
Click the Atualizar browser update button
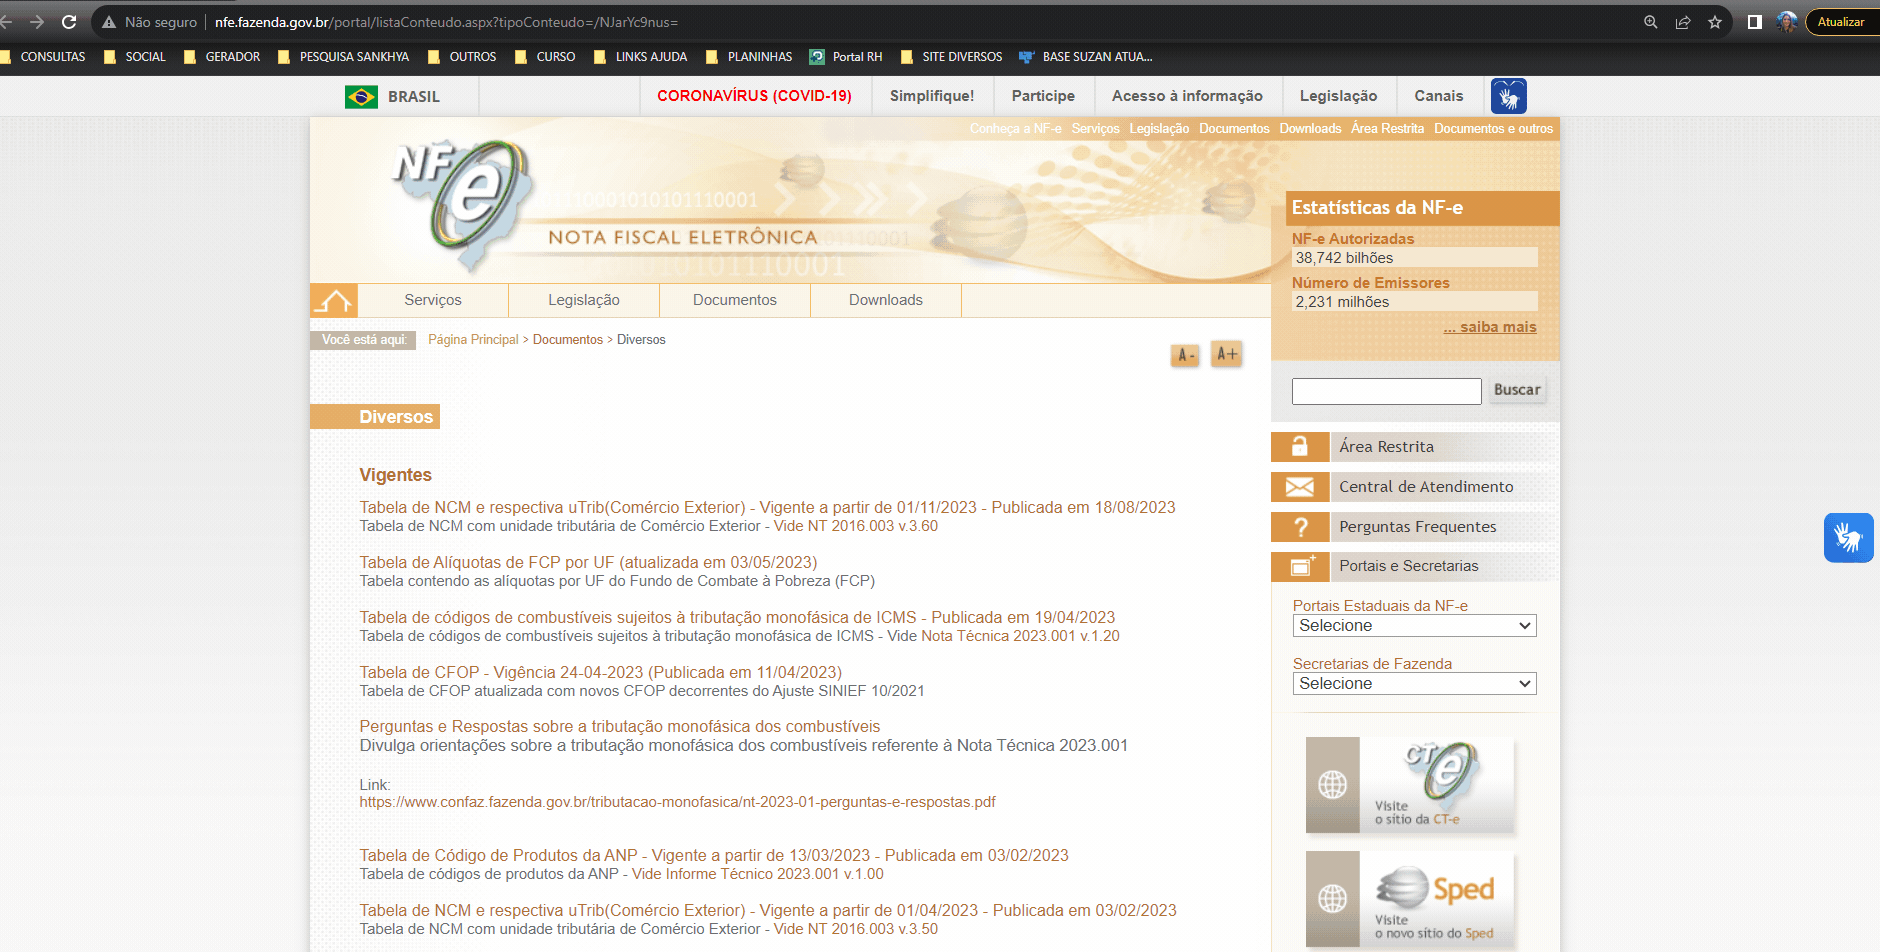1841,22
